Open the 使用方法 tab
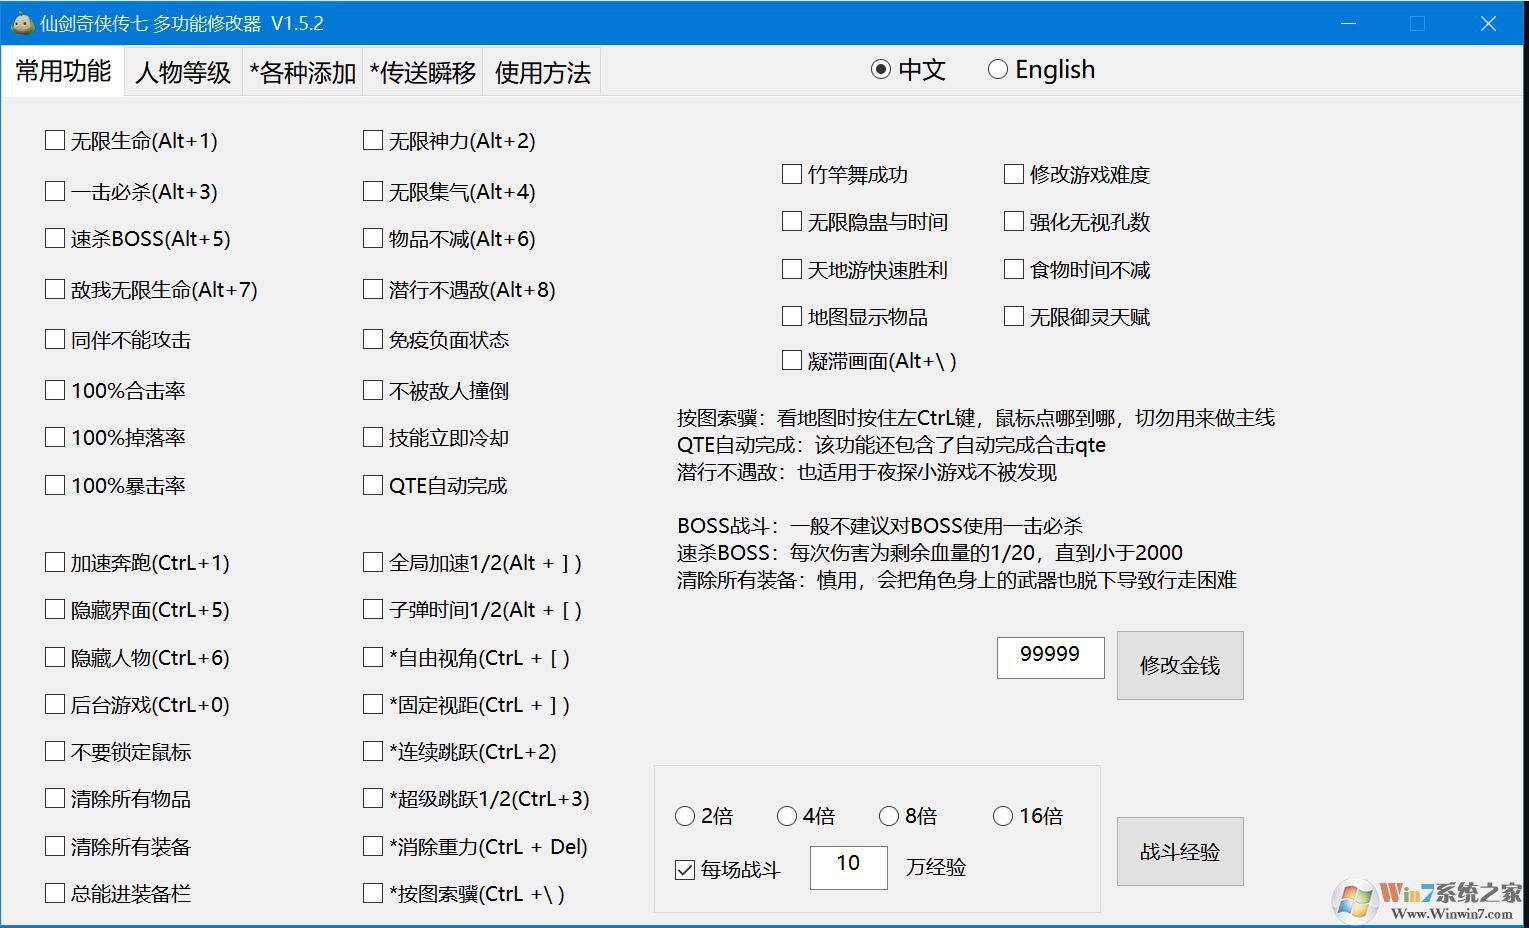This screenshot has width=1529, height=928. 541,71
